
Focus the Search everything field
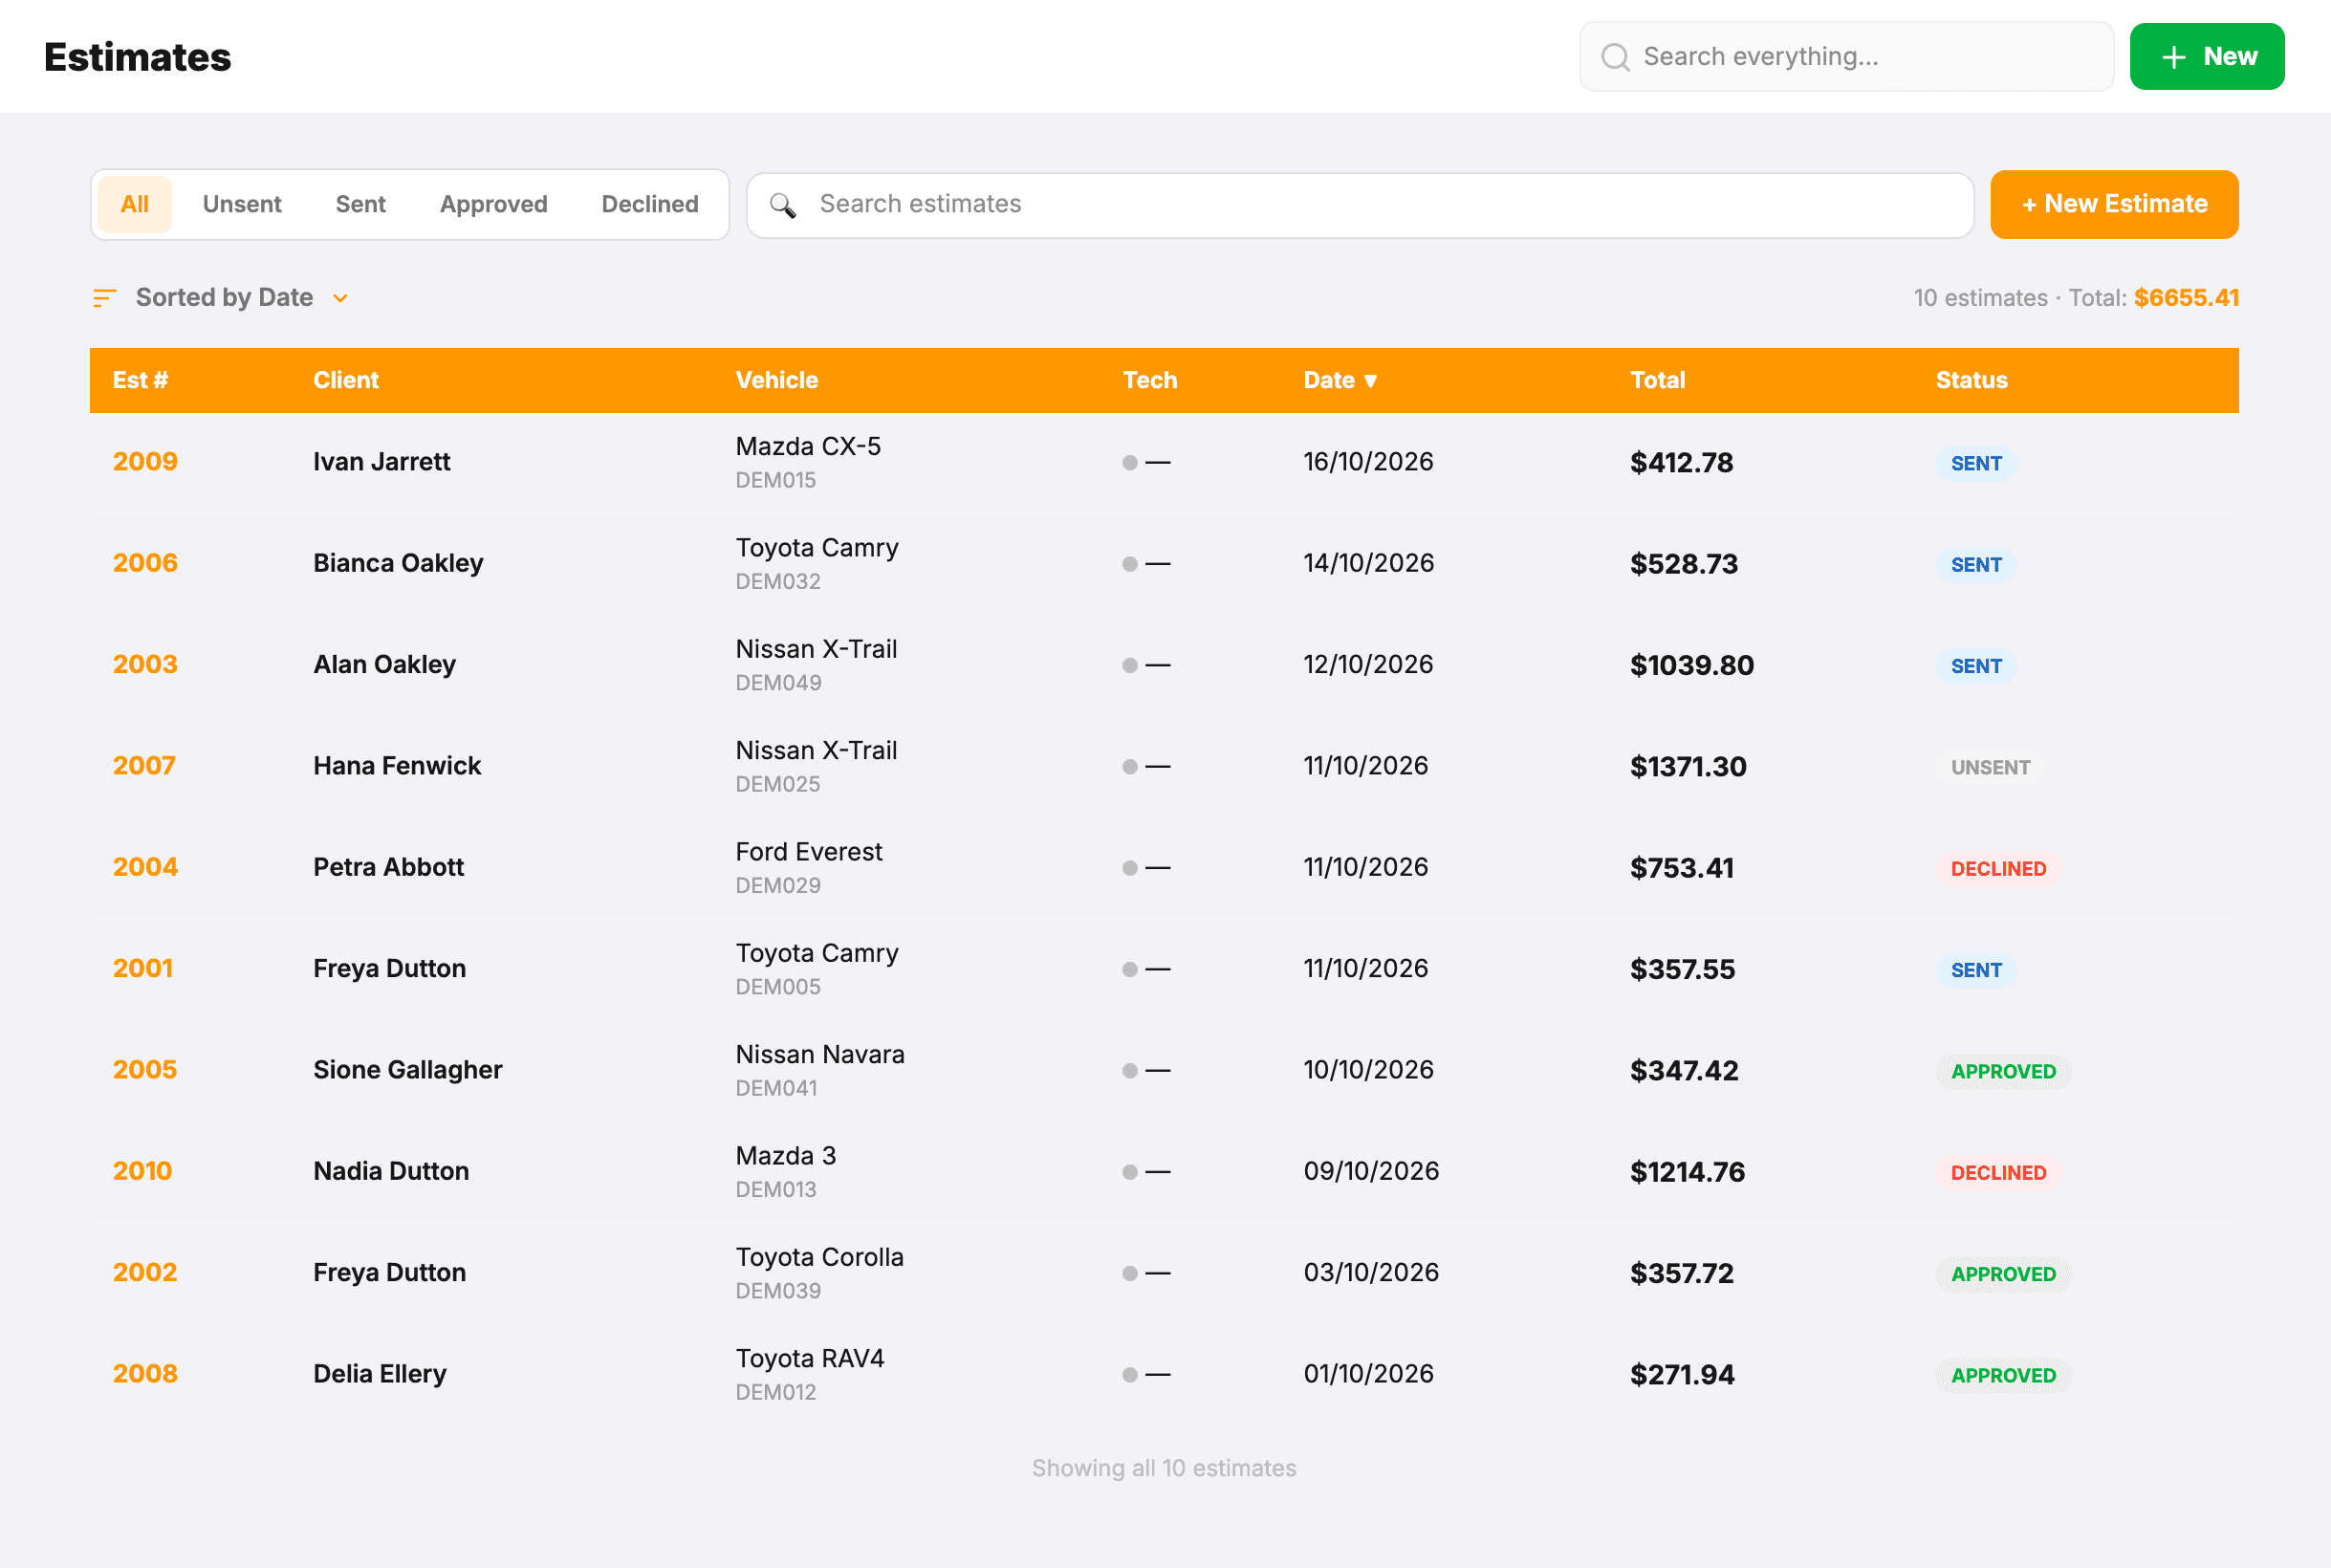(1846, 57)
